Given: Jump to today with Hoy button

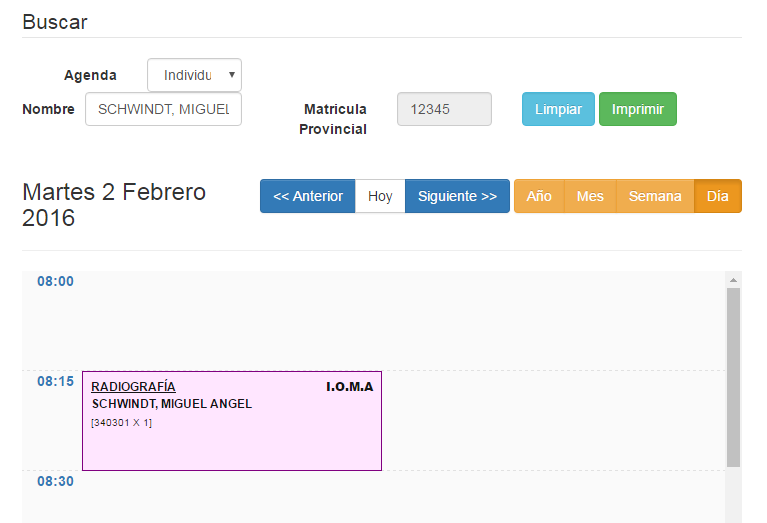Looking at the screenshot, I should [x=380, y=196].
